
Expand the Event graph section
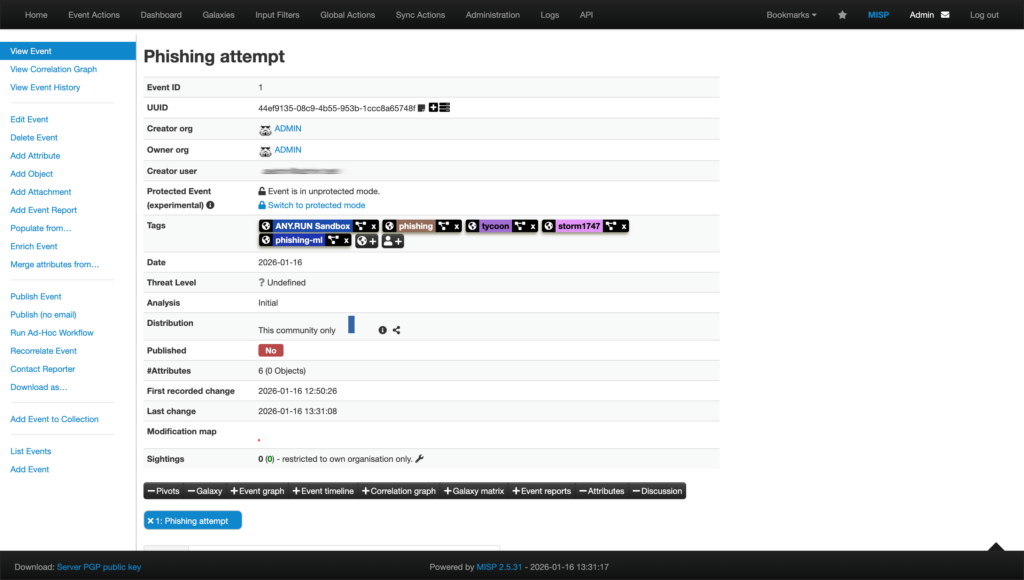click(258, 490)
